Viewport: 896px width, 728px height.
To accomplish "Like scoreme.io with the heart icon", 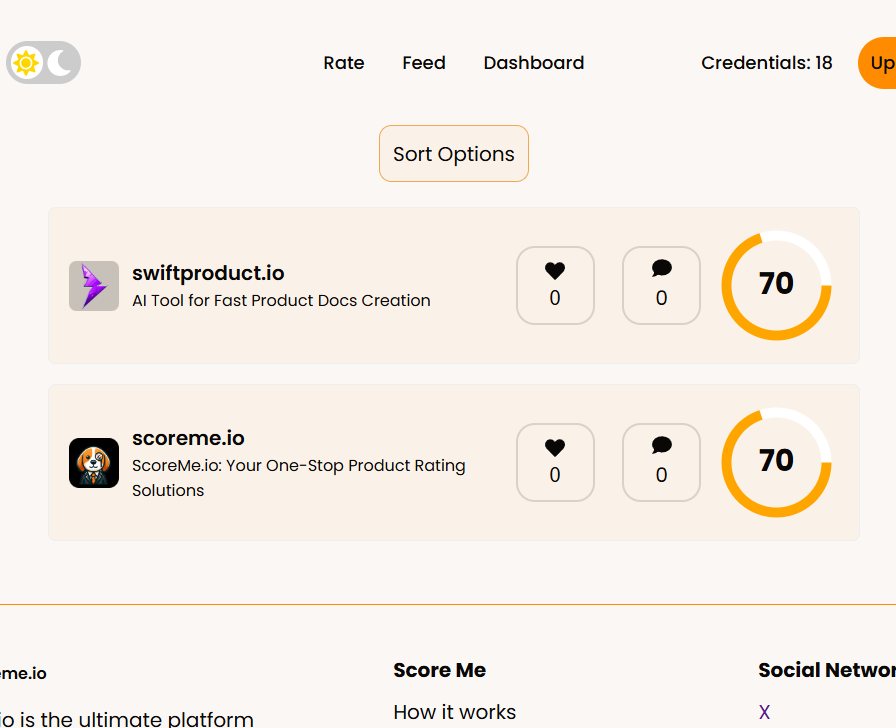I will pyautogui.click(x=555, y=462).
